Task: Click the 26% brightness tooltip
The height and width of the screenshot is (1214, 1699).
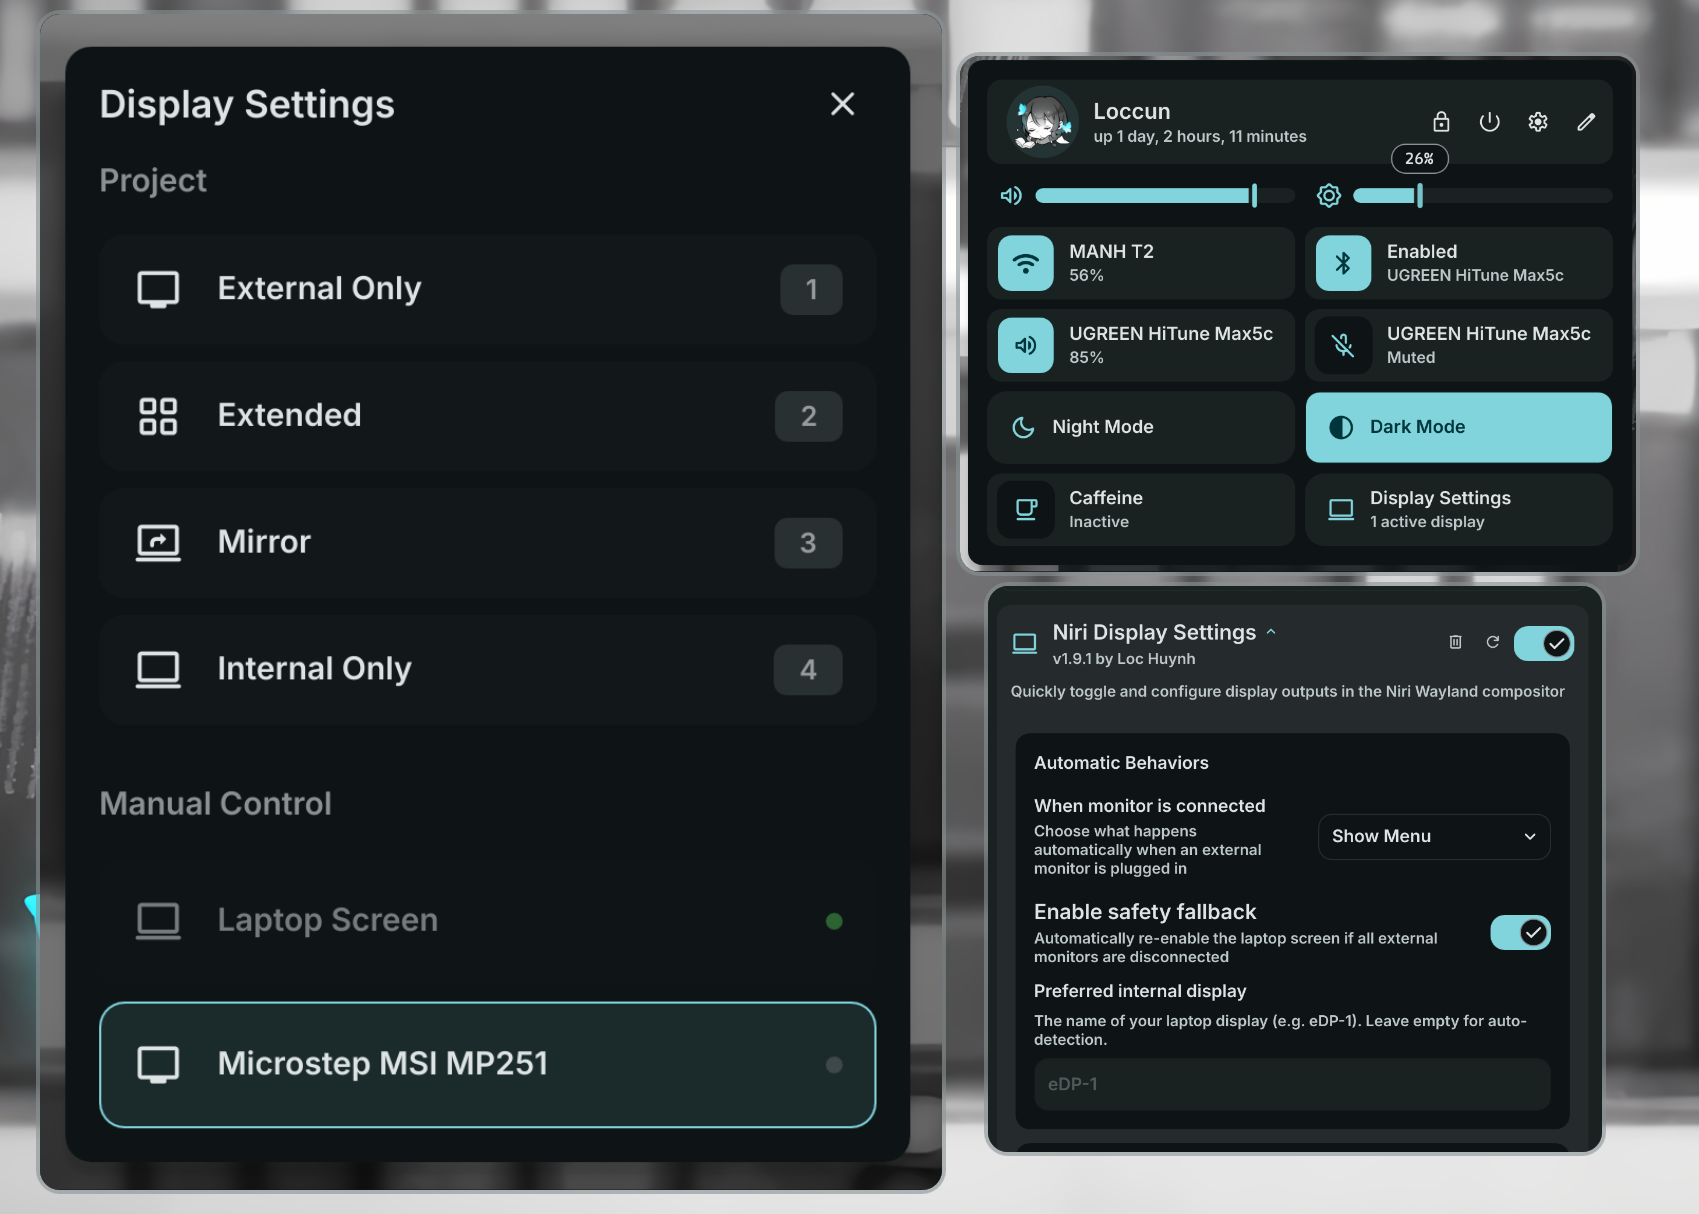Action: point(1419,158)
